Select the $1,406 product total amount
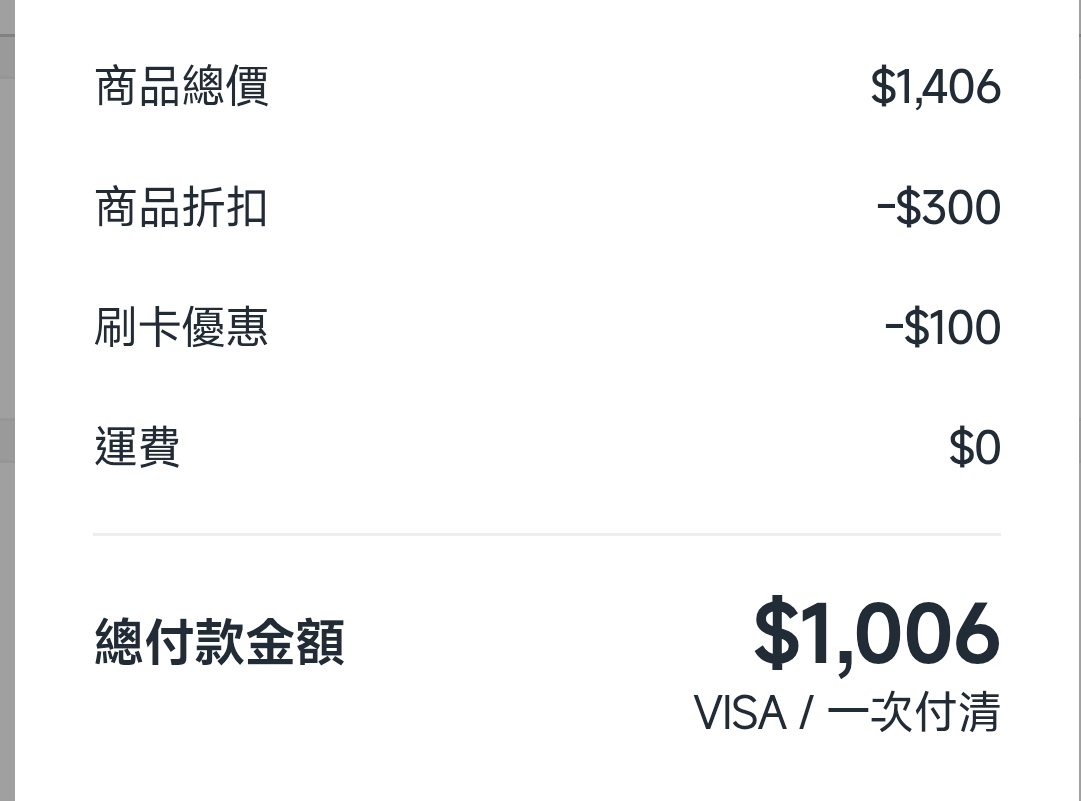Screen dimensions: 1081x801 (x=935, y=87)
